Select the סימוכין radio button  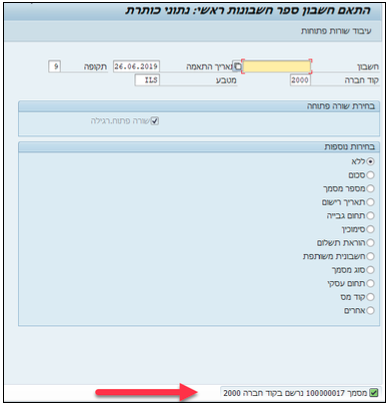pos(370,229)
